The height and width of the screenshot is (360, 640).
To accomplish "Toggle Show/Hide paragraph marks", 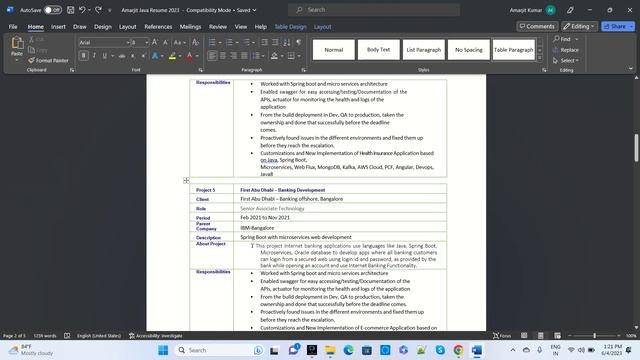I will click(x=298, y=42).
